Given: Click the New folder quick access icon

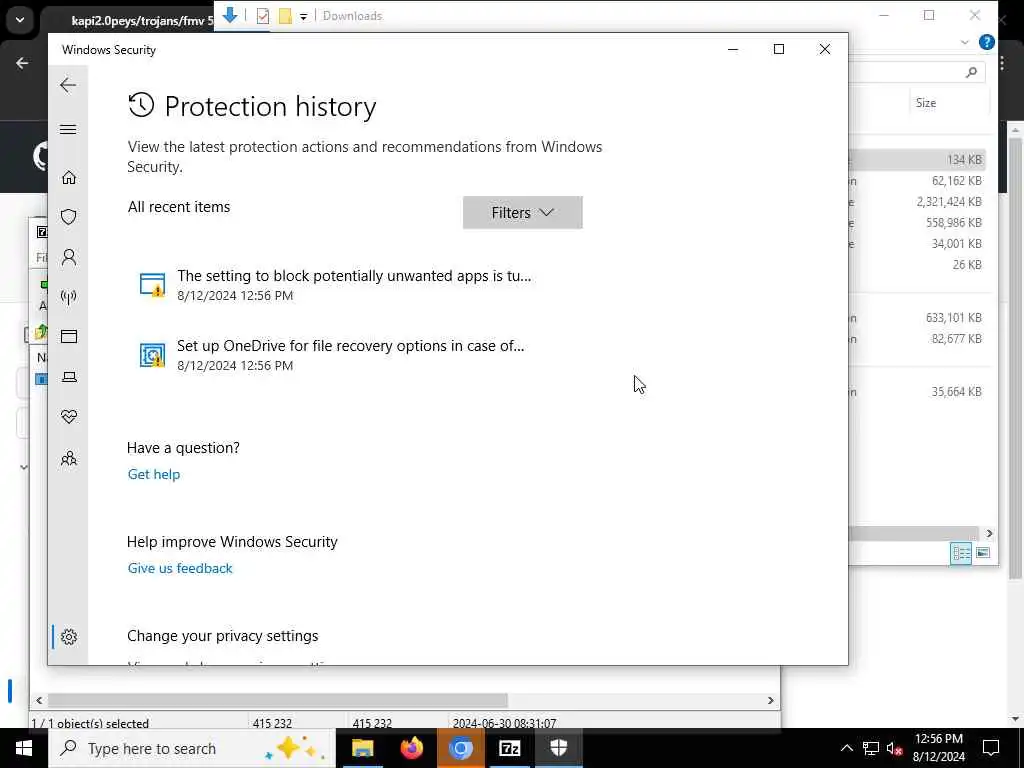Looking at the screenshot, I should point(285,16).
